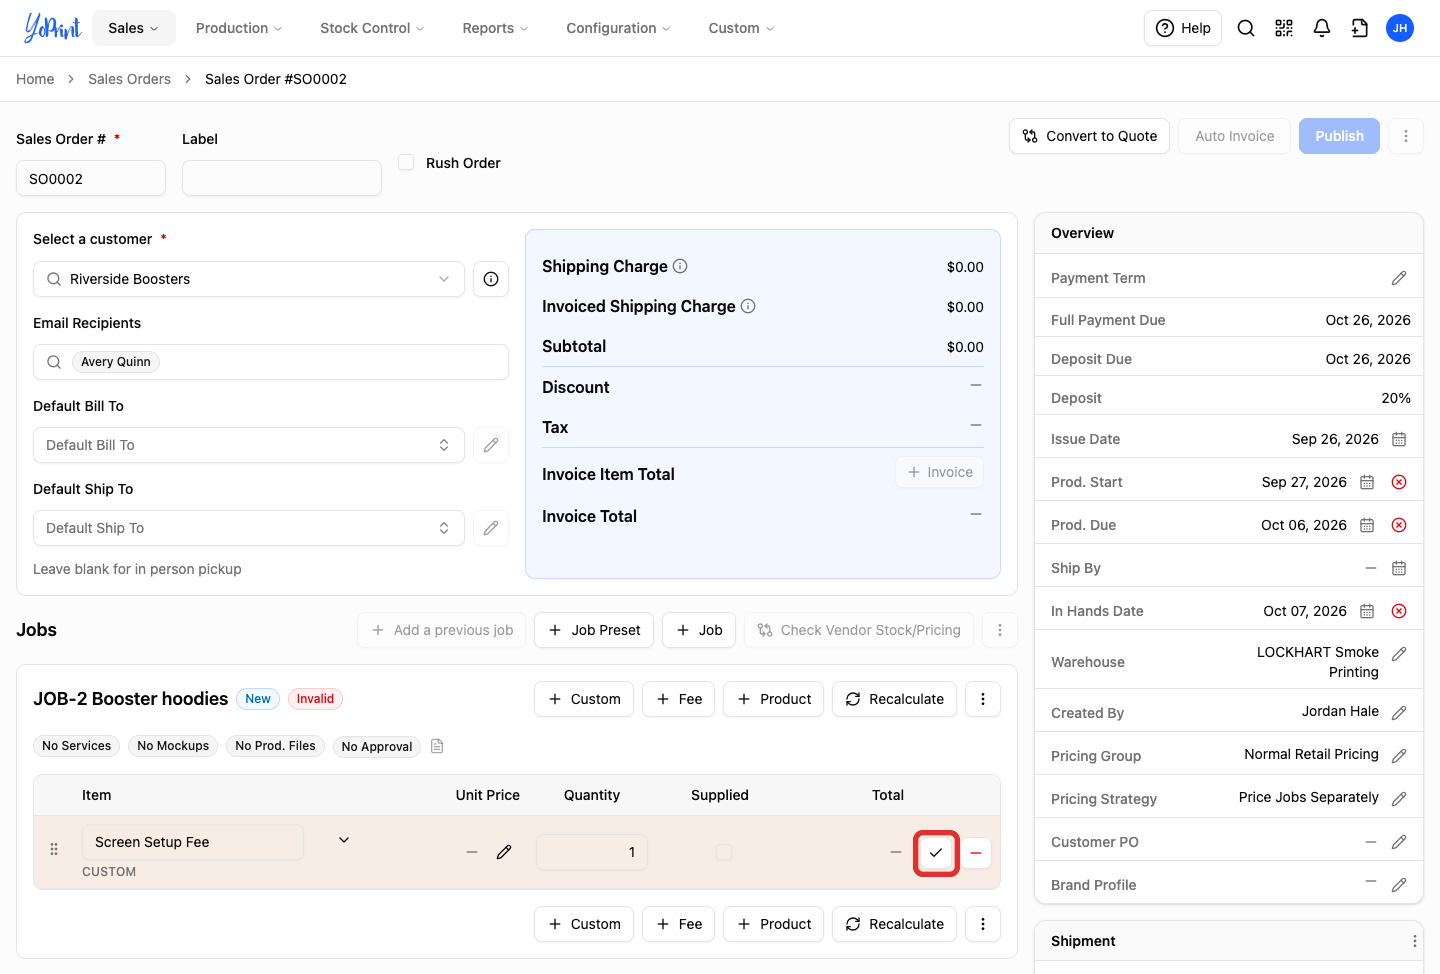Click Convert to Quote button
This screenshot has height=974, width=1440.
1090,136
